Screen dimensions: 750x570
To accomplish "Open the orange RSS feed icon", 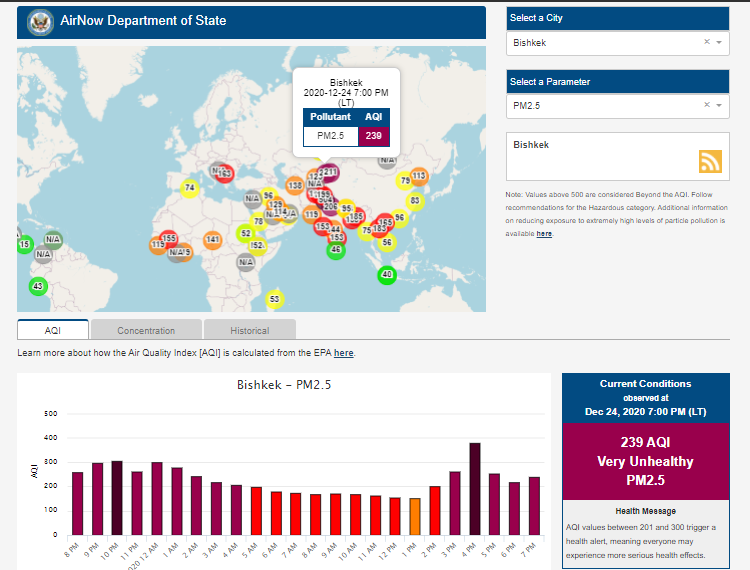I will [x=710, y=162].
